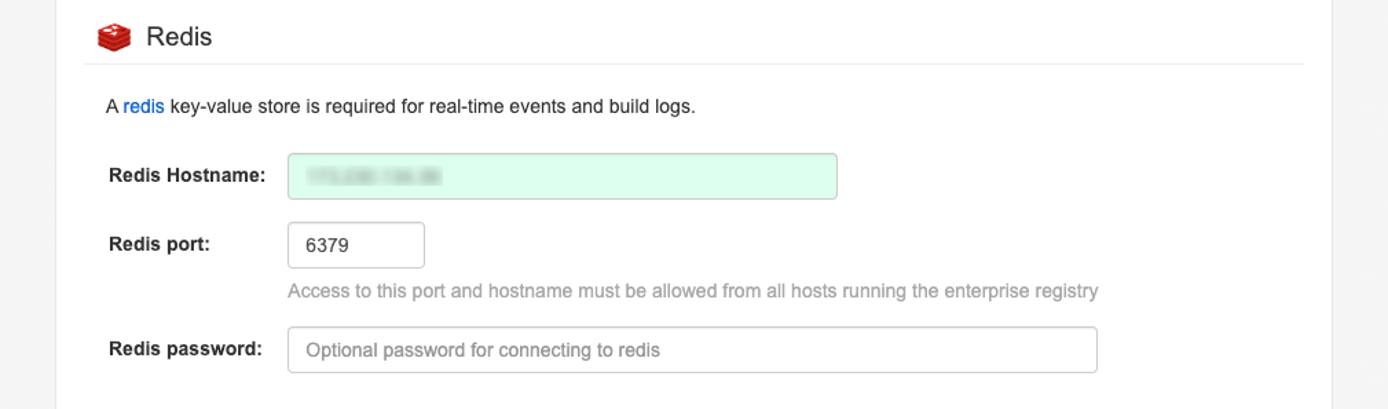Focus the Redis port input field

pyautogui.click(x=356, y=245)
